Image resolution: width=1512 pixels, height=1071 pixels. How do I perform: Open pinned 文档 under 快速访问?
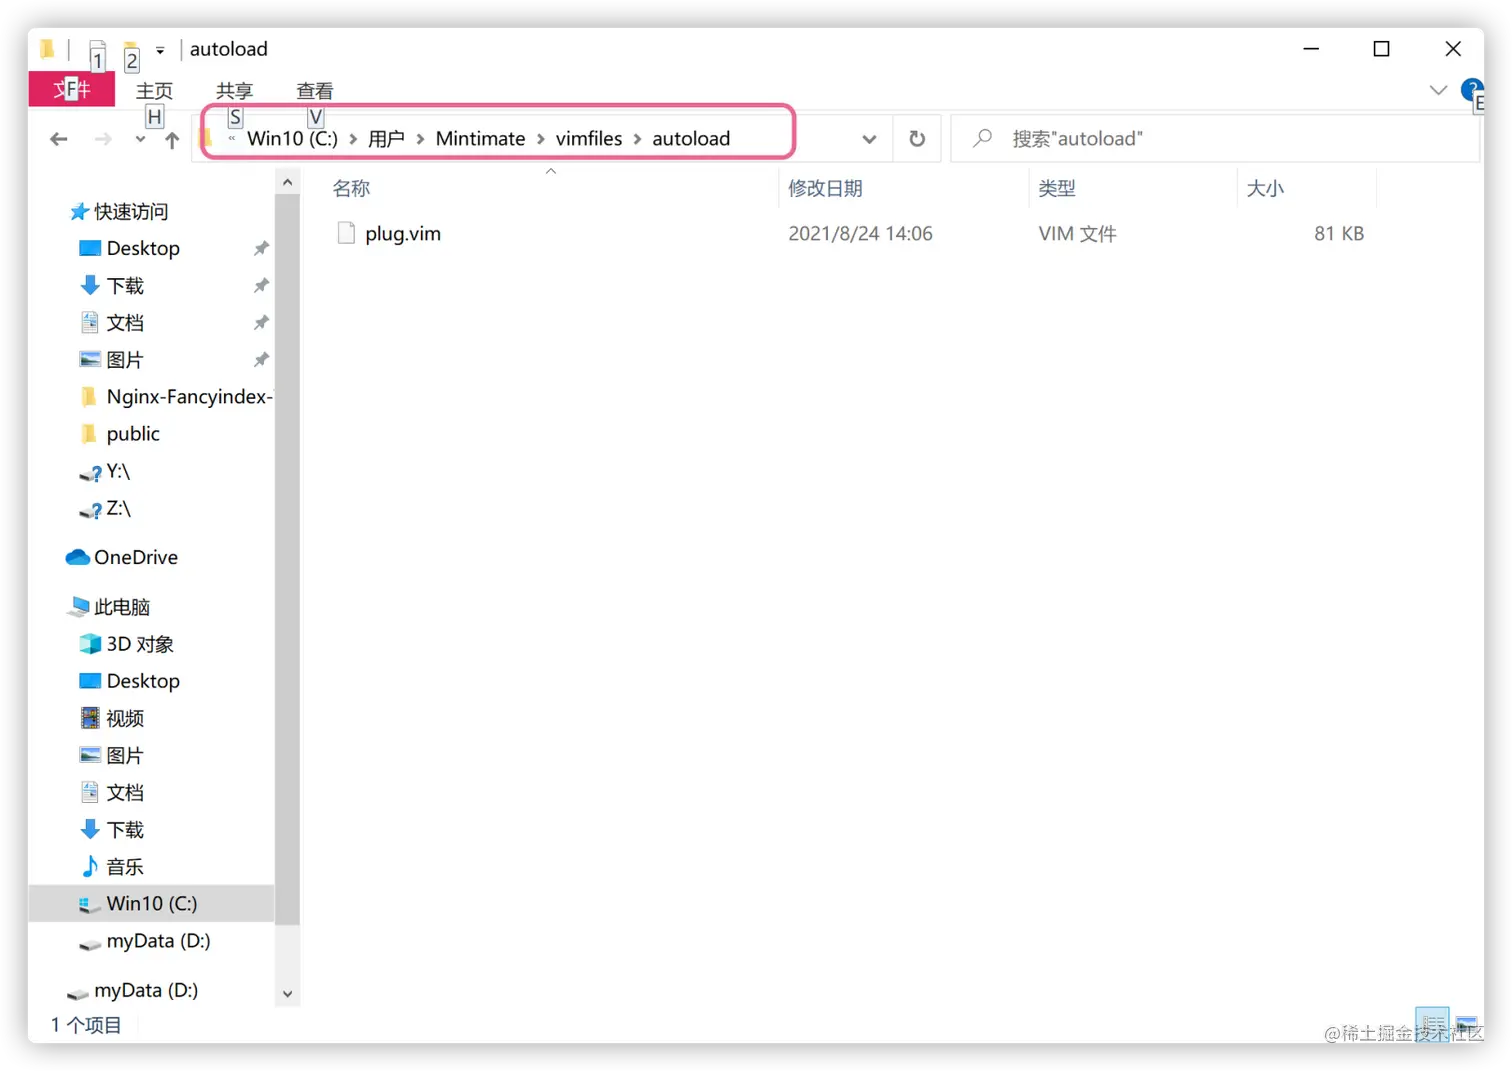(125, 323)
